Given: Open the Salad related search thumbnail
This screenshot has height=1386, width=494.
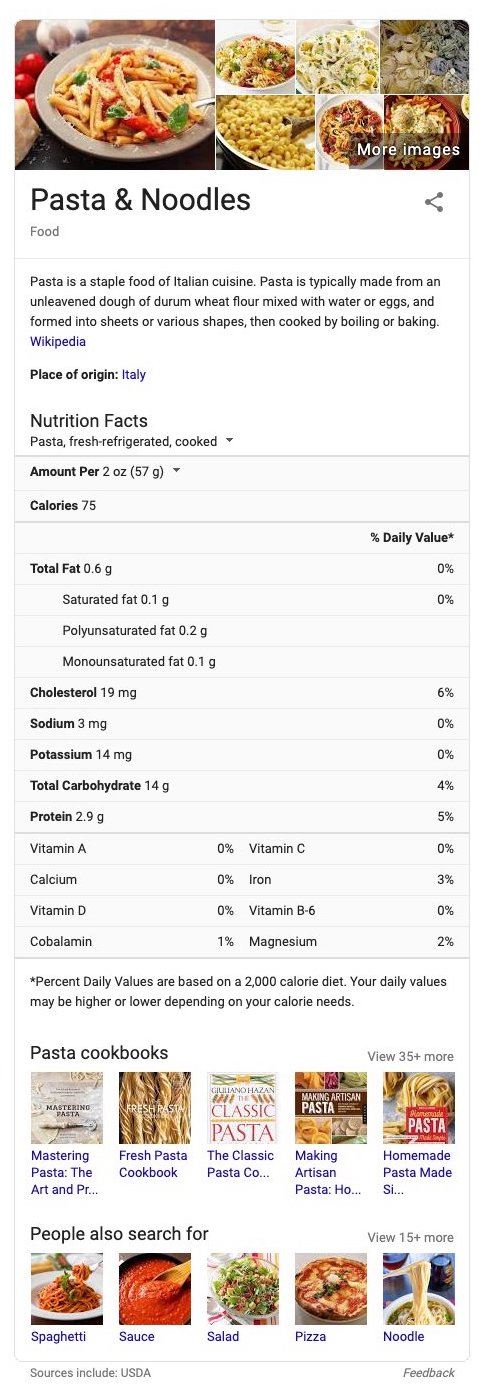Looking at the screenshot, I should coord(243,1289).
